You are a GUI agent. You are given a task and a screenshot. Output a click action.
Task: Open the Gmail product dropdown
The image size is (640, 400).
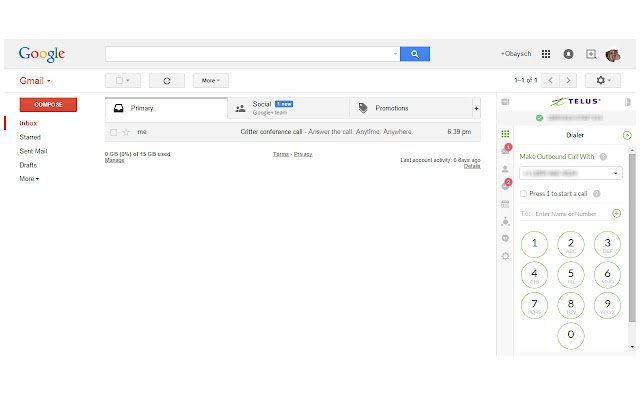coord(35,81)
